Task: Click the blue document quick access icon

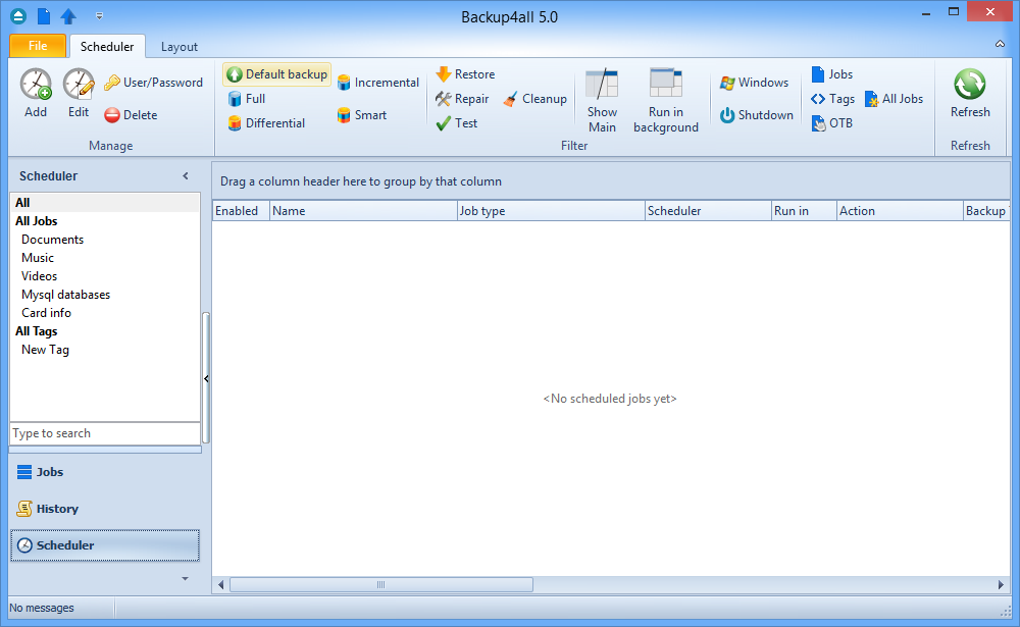Action: point(44,16)
